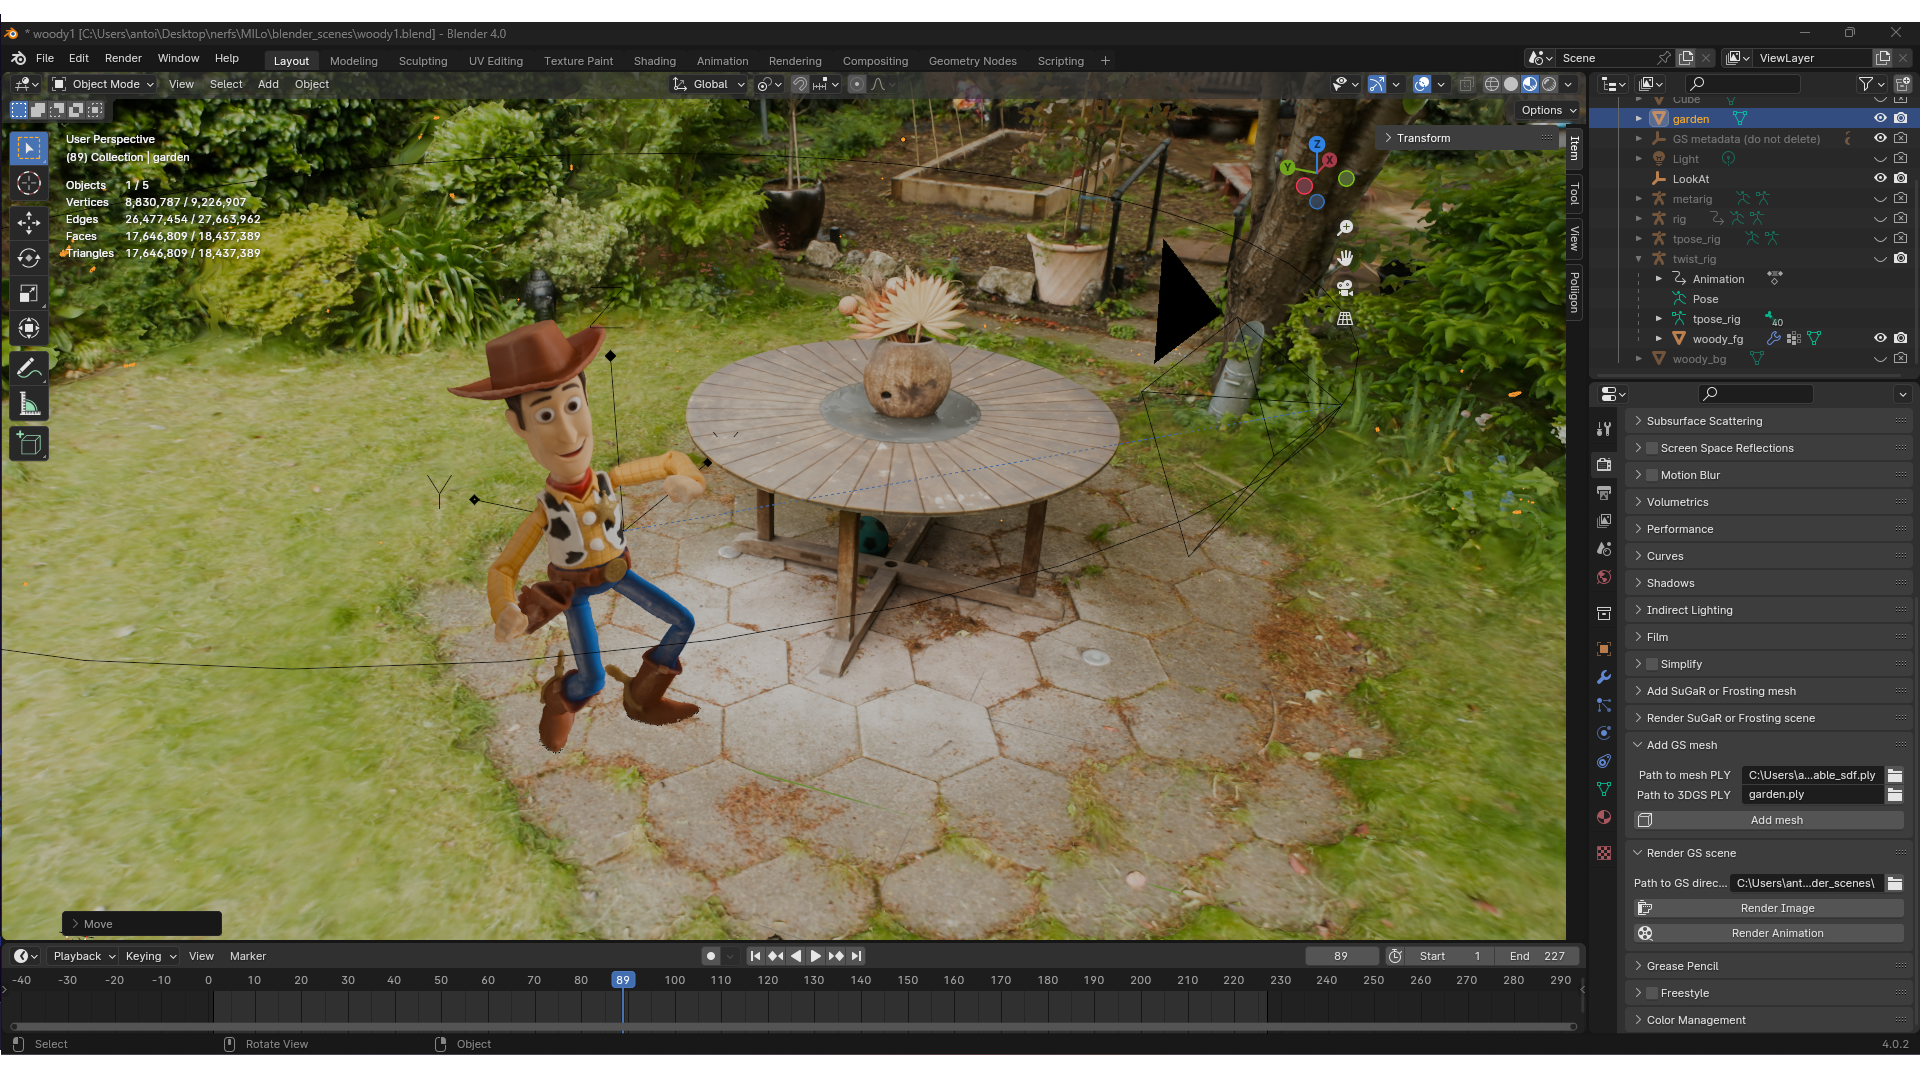The width and height of the screenshot is (1920, 1080).
Task: Select the Cursor tool
Action: 29,184
